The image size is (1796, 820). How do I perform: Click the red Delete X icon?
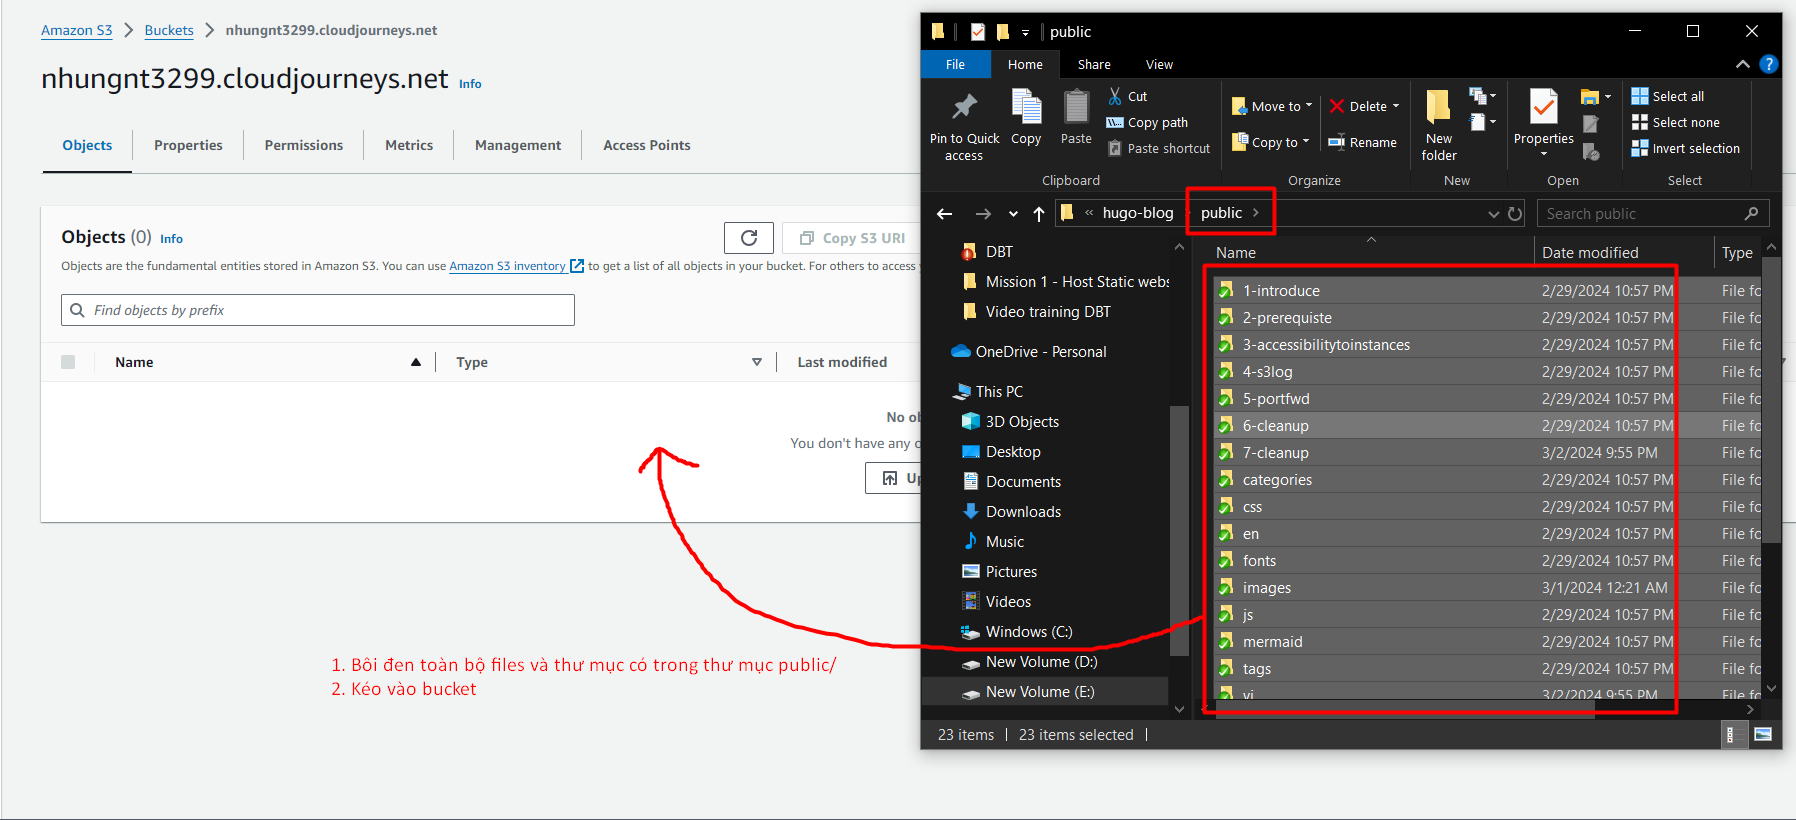coord(1337,106)
